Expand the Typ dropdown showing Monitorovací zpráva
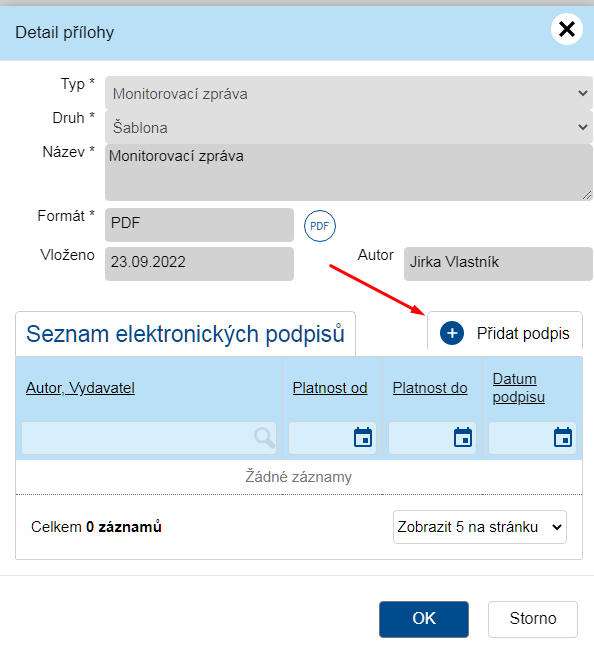Screen dimensions: 594x653 [x=349, y=93]
